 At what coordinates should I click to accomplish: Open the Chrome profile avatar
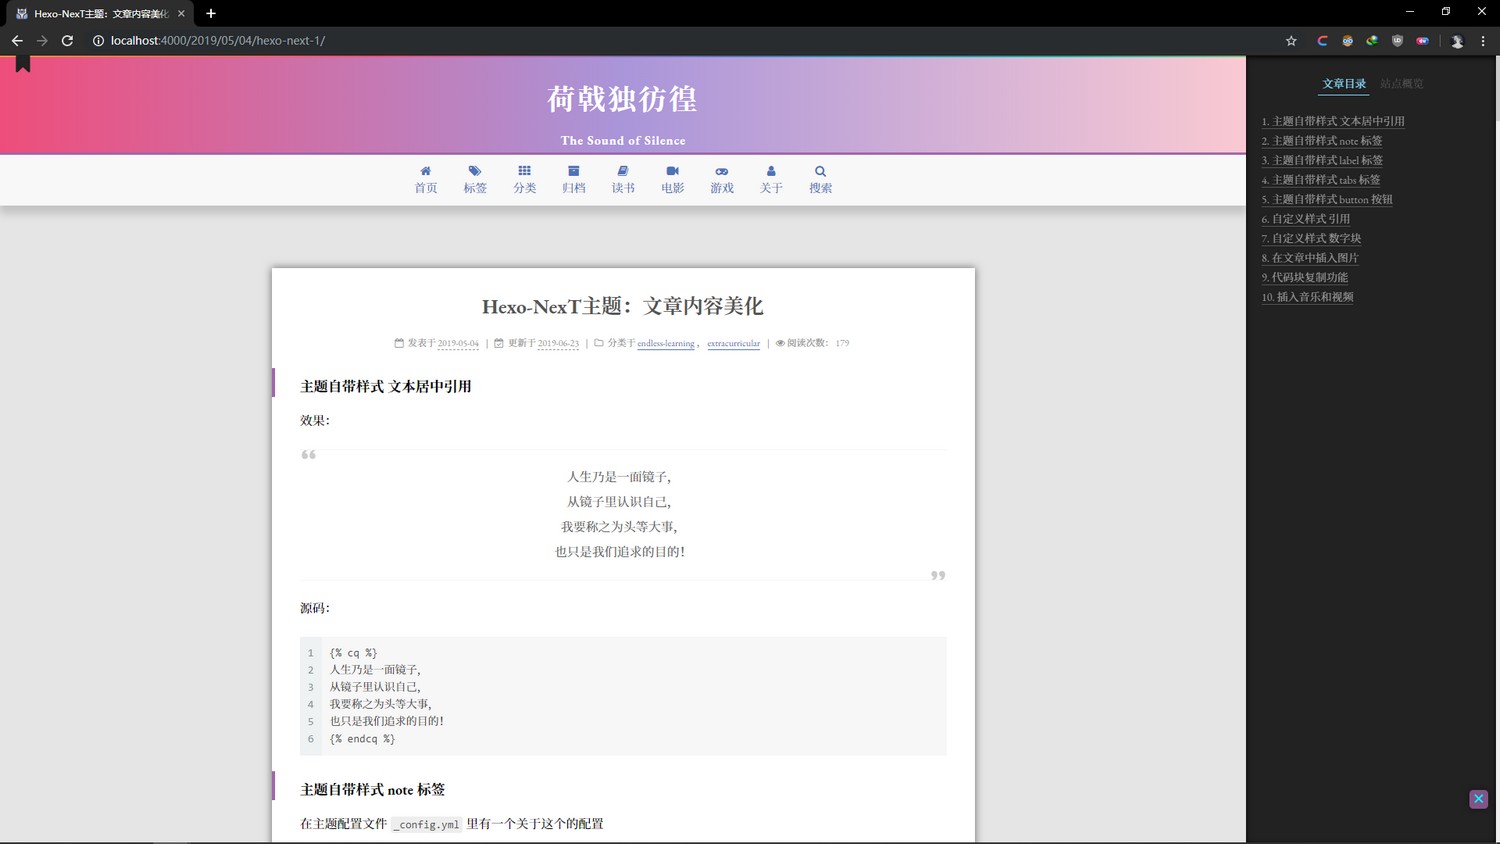tap(1457, 41)
